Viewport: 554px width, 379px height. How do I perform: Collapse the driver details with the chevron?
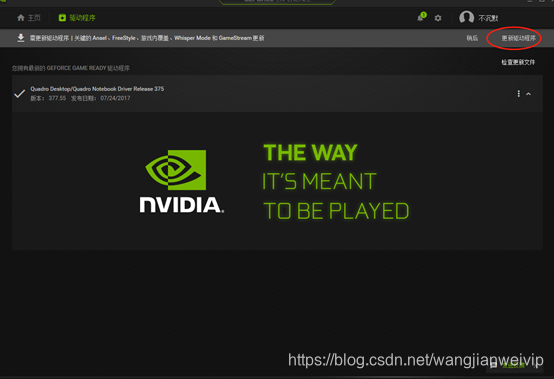[x=529, y=94]
